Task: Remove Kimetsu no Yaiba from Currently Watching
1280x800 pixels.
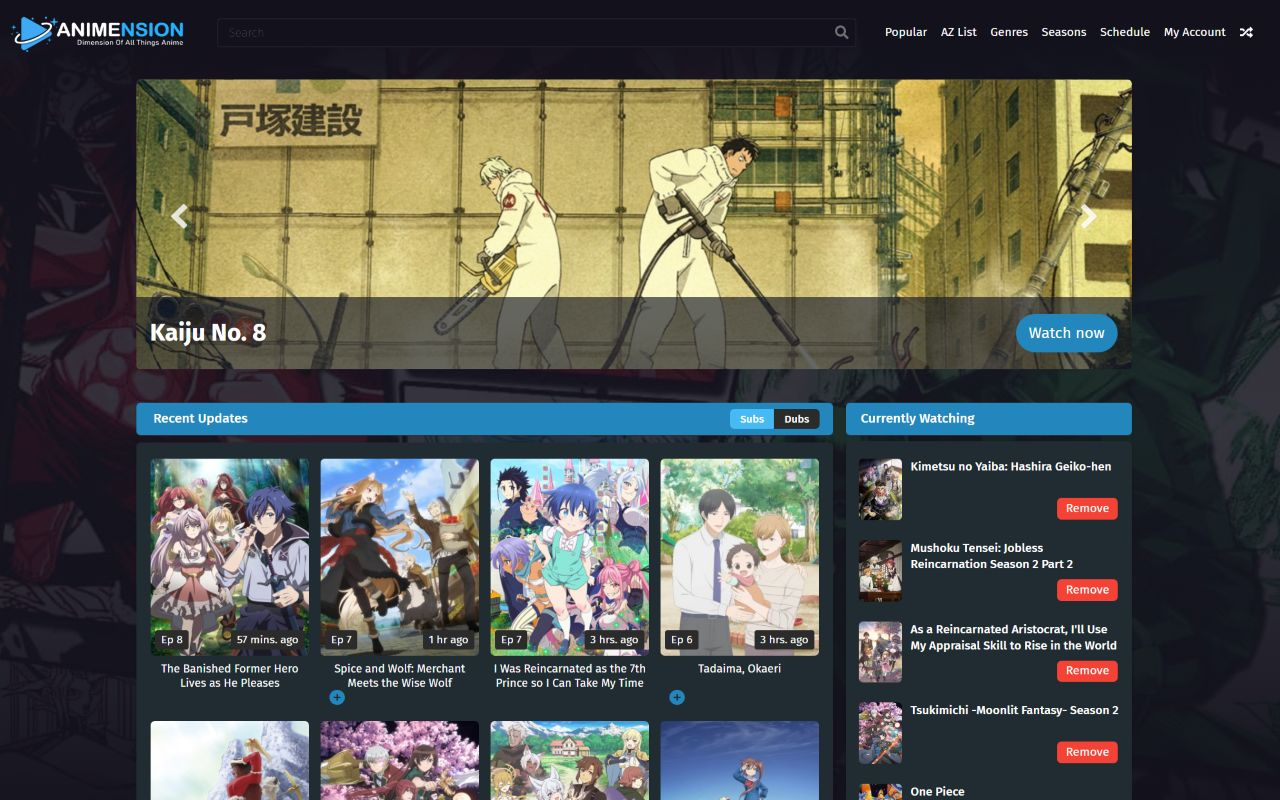Action: (x=1087, y=508)
